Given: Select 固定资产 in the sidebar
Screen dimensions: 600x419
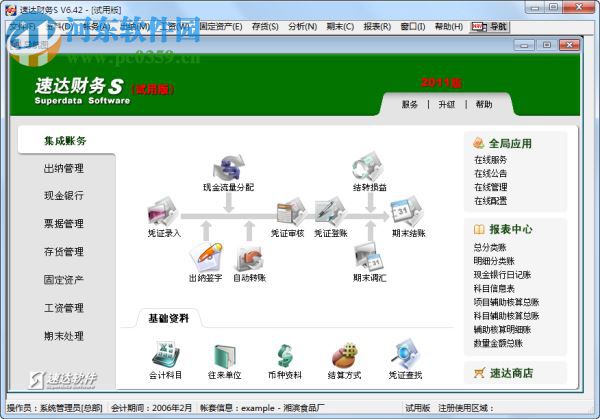Looking at the screenshot, I should coord(64,280).
